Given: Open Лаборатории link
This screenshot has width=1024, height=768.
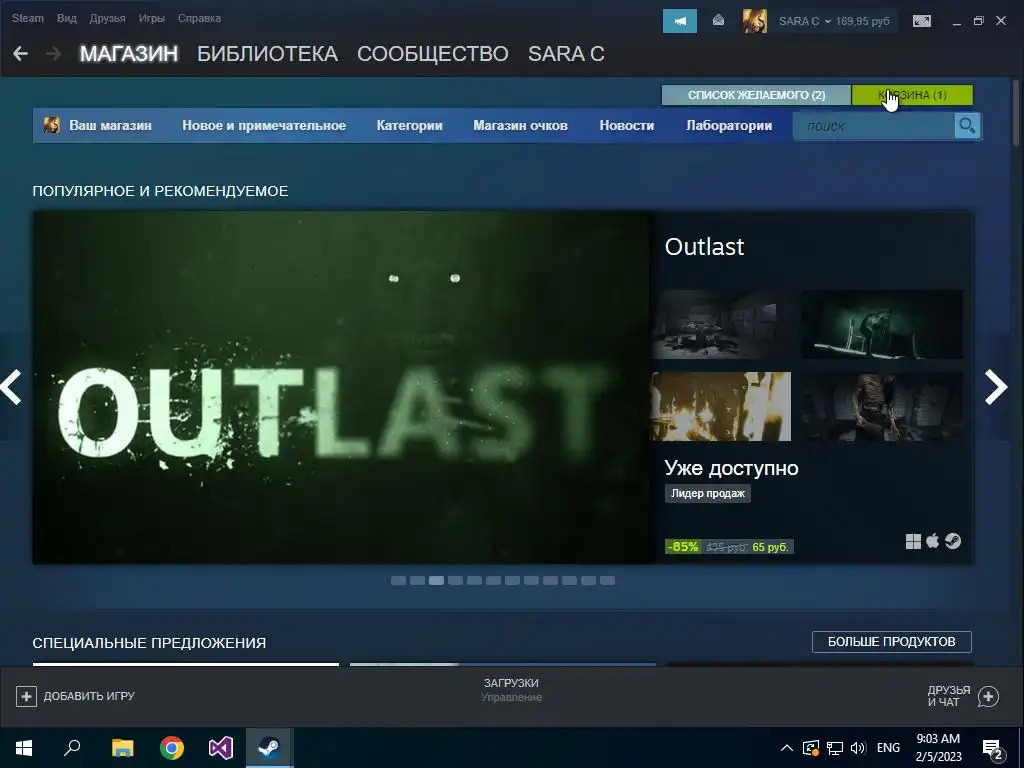Looking at the screenshot, I should tap(729, 125).
